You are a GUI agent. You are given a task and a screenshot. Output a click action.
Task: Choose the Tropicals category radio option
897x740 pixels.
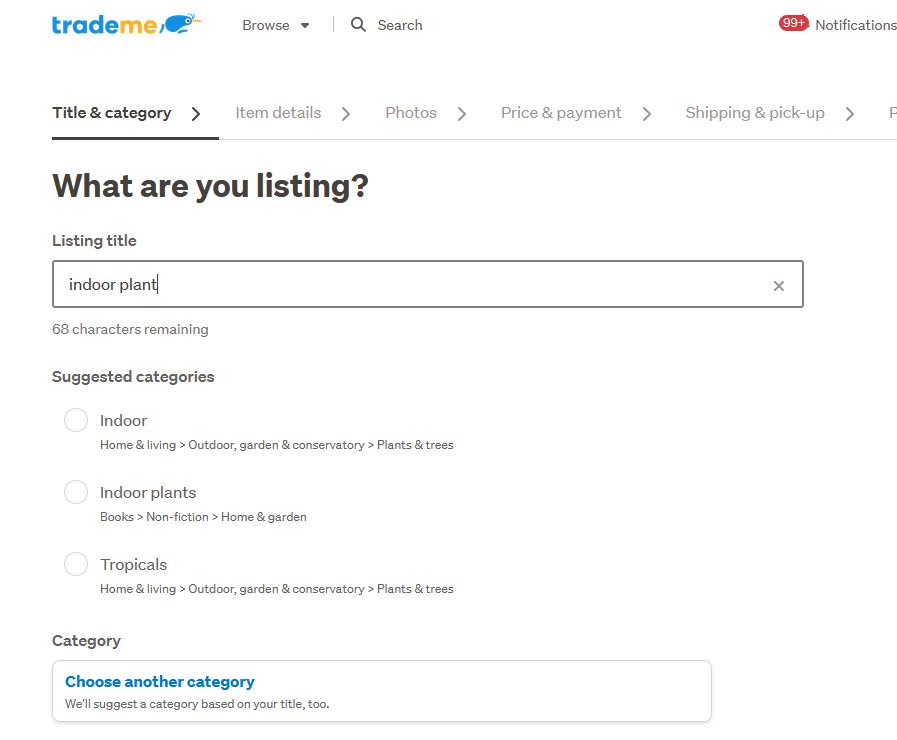coord(76,564)
